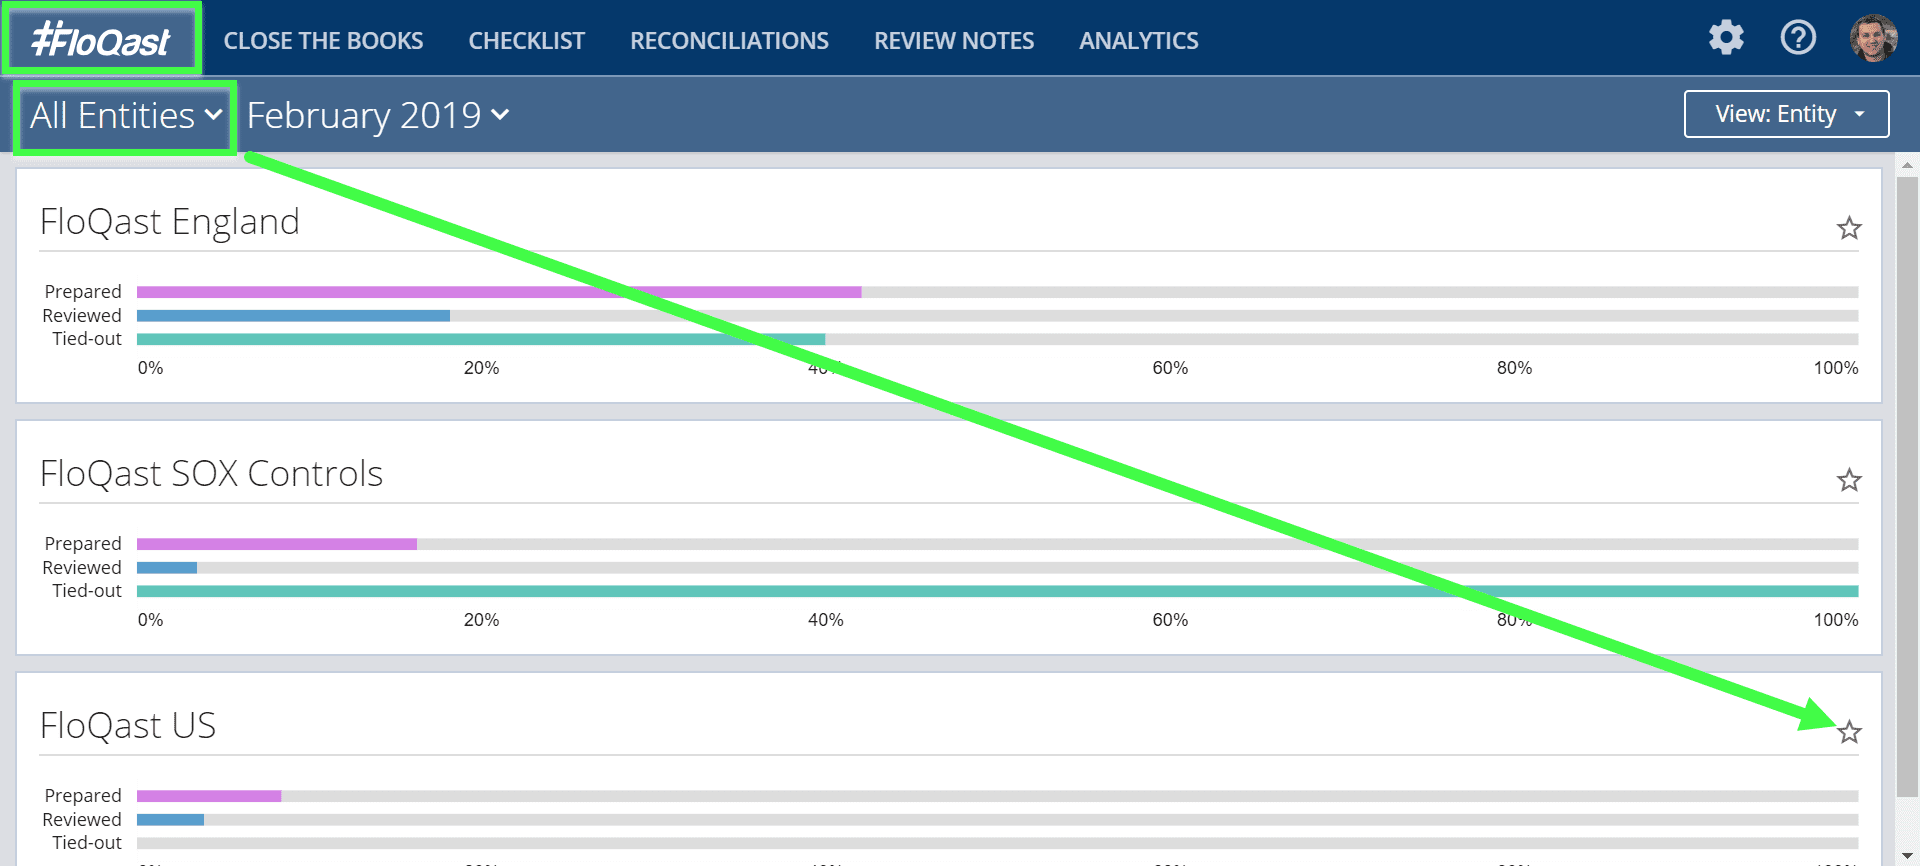Image resolution: width=1920 pixels, height=866 pixels.
Task: Click the Prepared label under FloQast SOX Controls
Action: [x=83, y=544]
